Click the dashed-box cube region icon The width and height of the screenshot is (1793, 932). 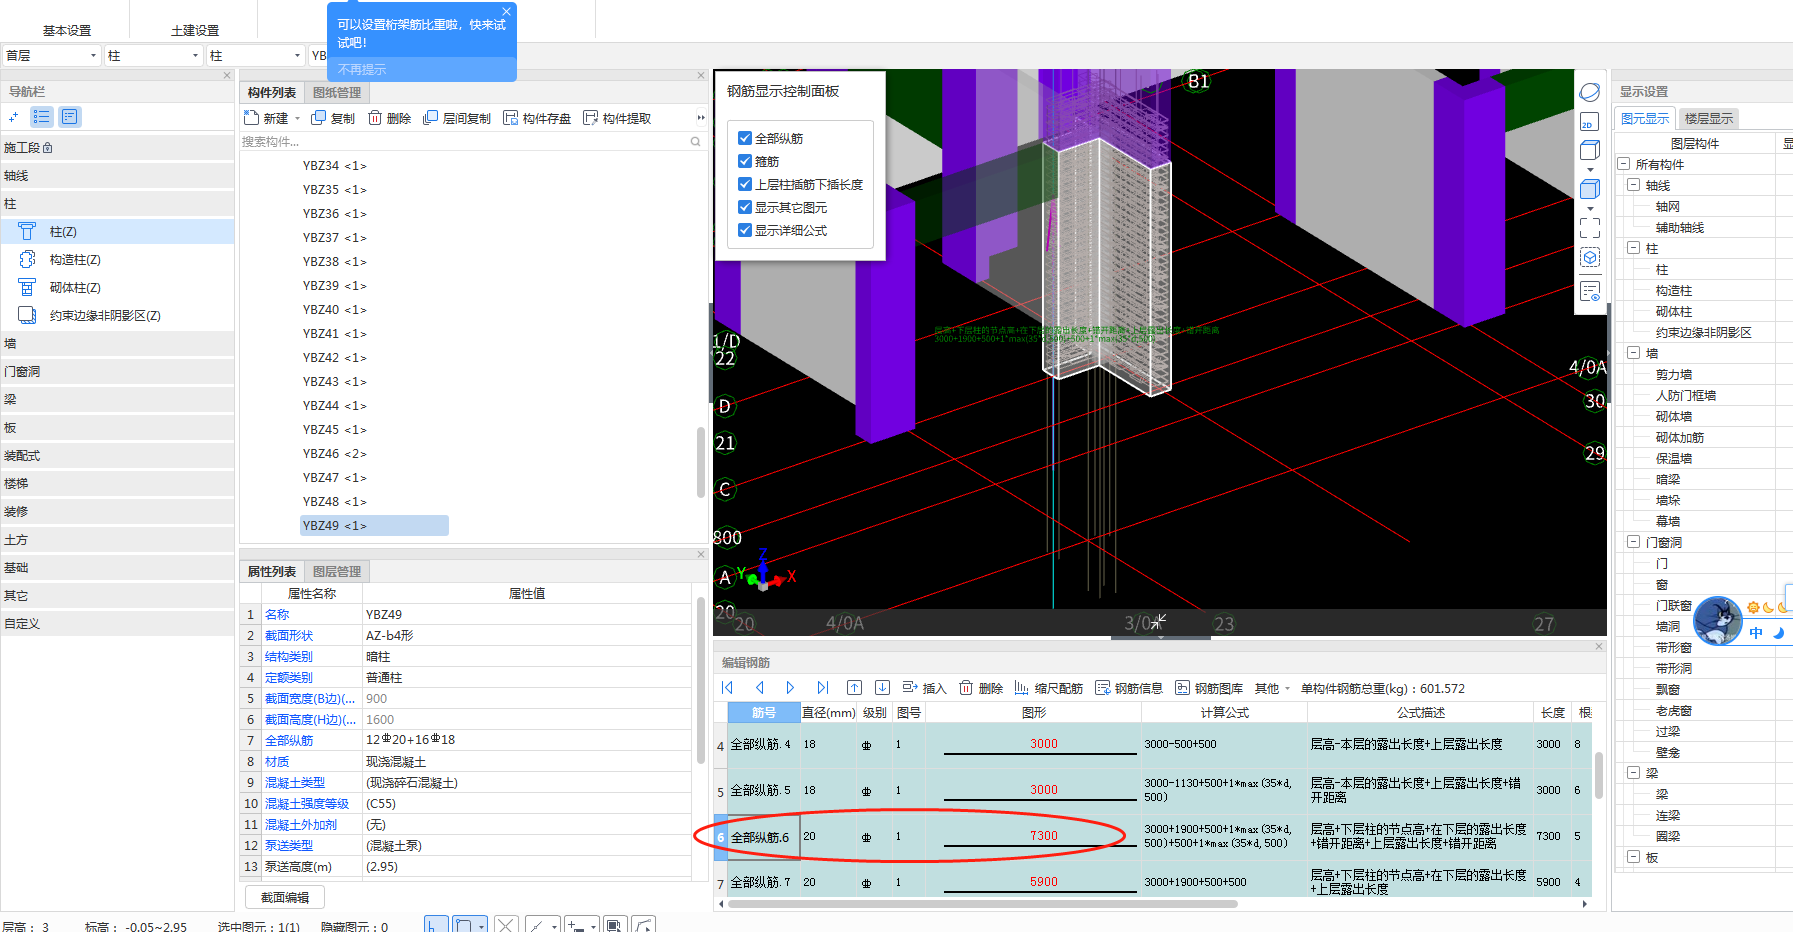click(1590, 257)
